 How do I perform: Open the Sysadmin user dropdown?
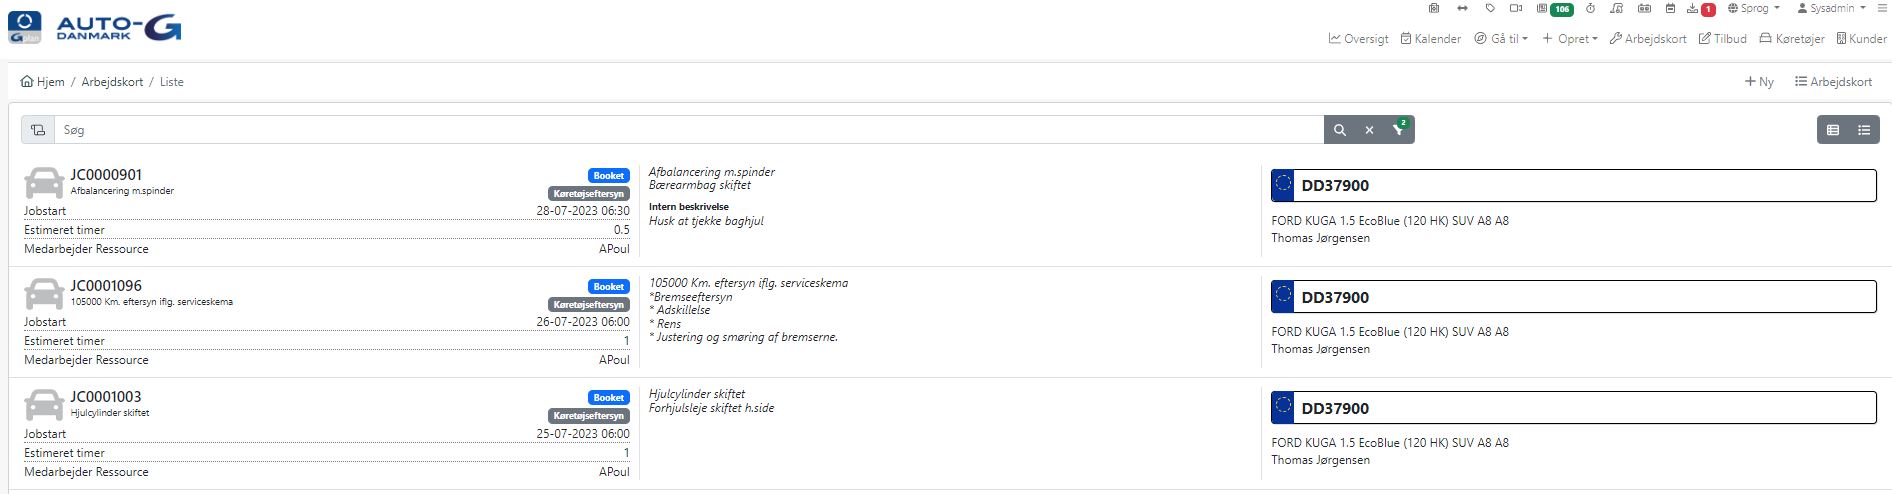pos(1831,9)
